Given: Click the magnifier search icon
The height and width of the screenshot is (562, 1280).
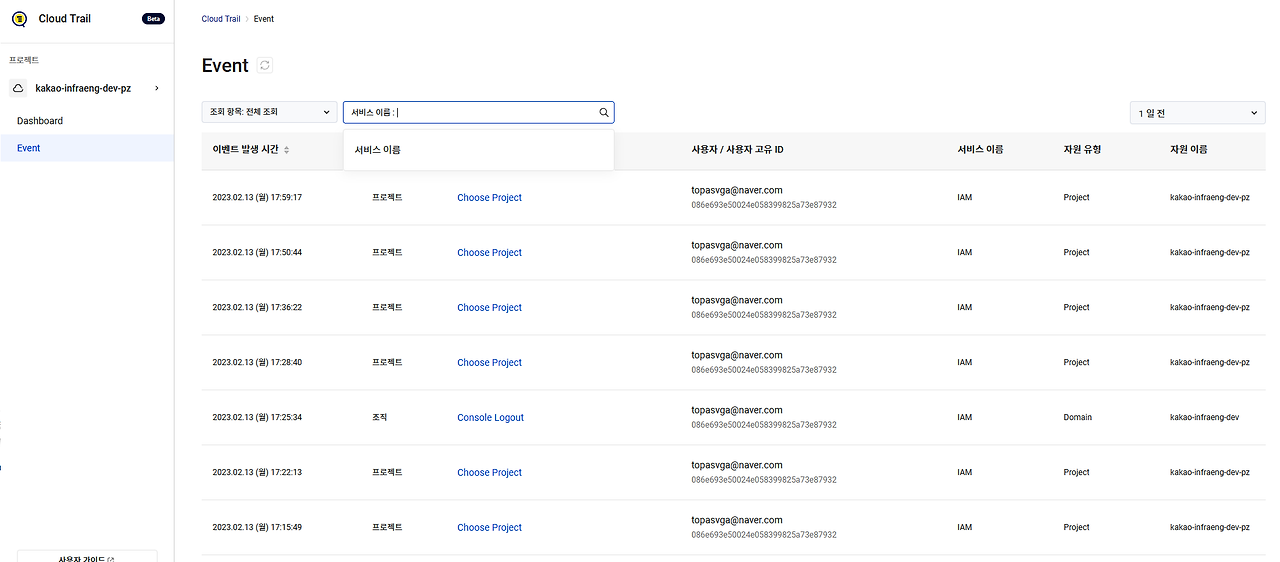Looking at the screenshot, I should [x=604, y=113].
